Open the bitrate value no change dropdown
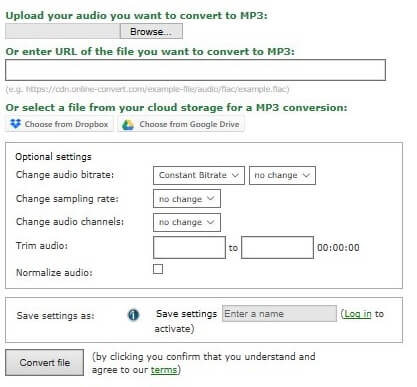Screen dimensions: 417x387 (282, 175)
